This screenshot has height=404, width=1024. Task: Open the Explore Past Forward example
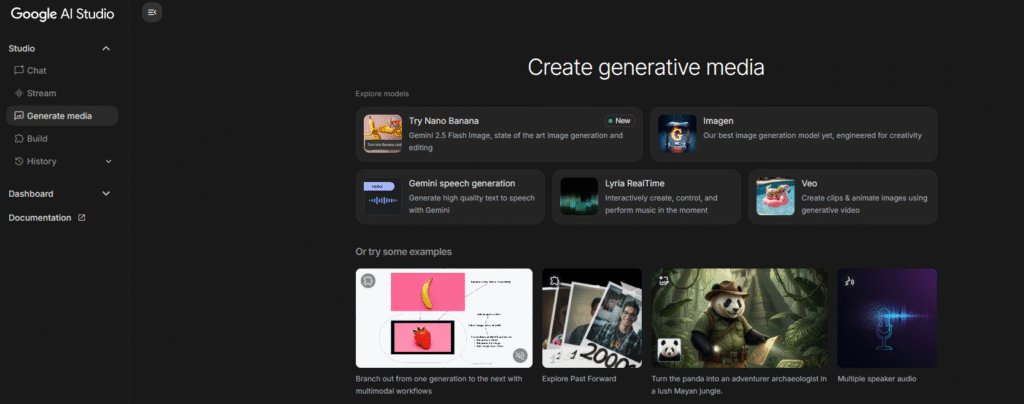[x=592, y=317]
